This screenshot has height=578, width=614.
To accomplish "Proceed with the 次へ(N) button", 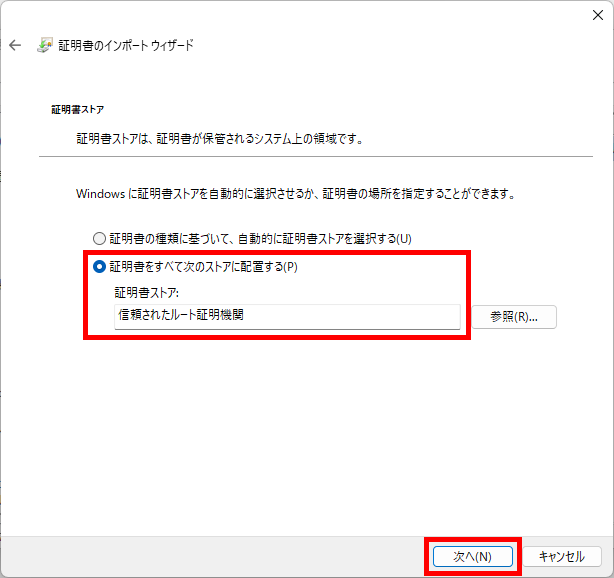I will tap(473, 556).
